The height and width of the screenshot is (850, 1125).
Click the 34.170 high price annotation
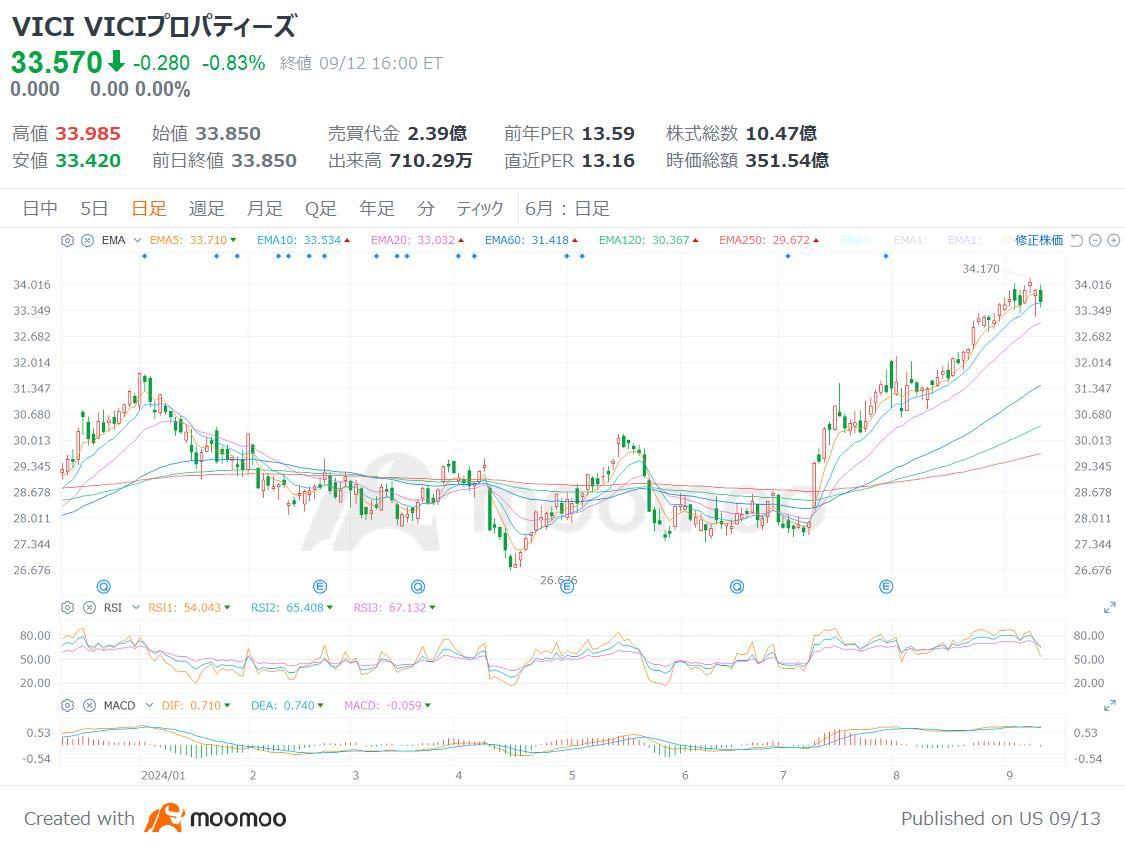tap(980, 269)
